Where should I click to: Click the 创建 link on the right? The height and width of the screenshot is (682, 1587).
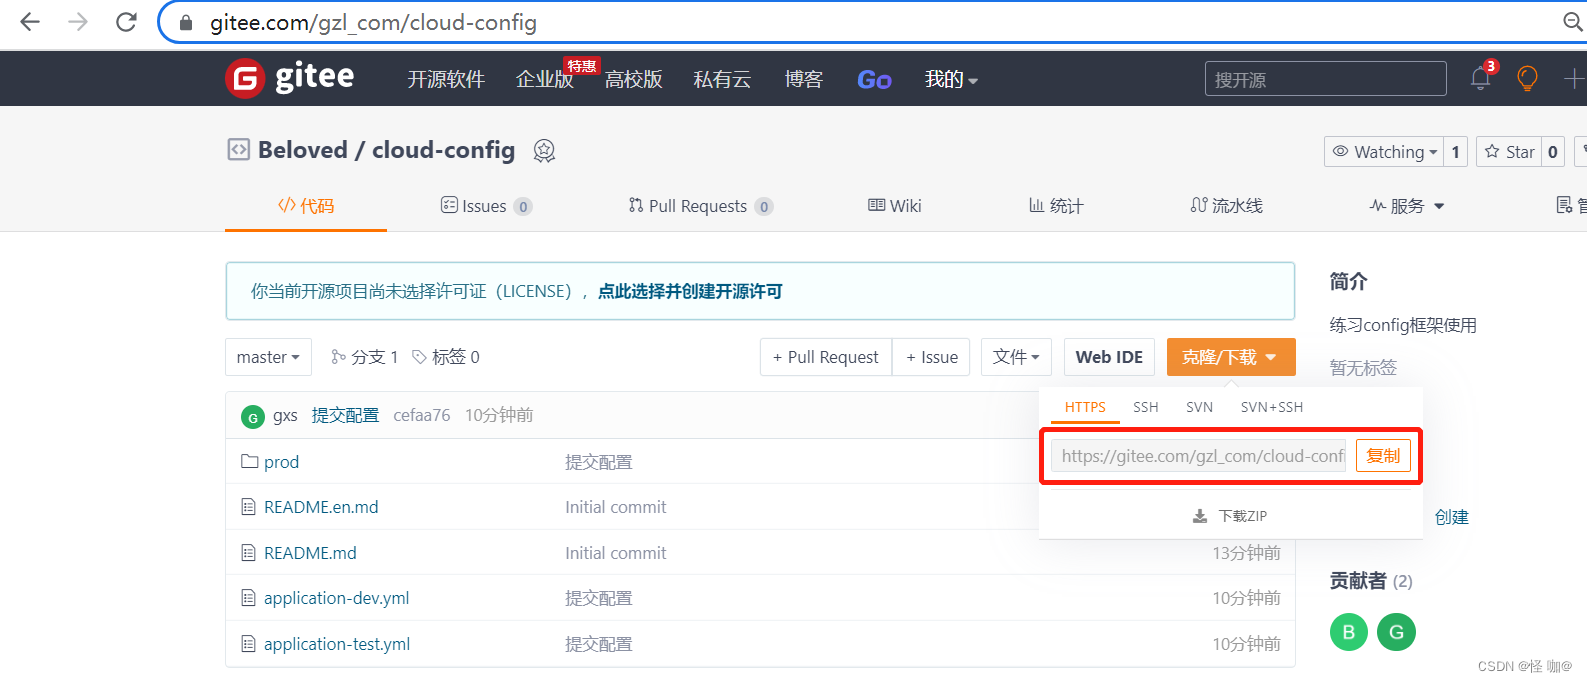1452,517
